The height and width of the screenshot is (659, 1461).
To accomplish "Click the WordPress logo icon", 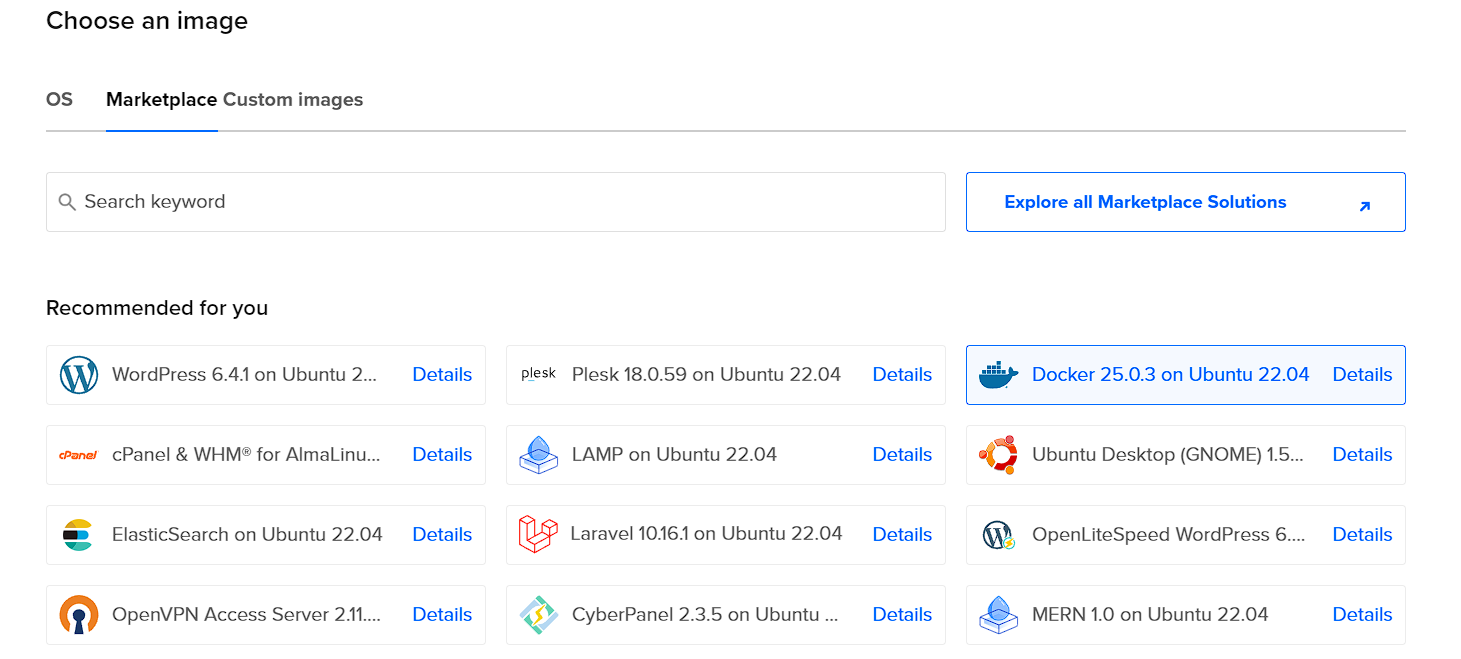I will click(79, 375).
